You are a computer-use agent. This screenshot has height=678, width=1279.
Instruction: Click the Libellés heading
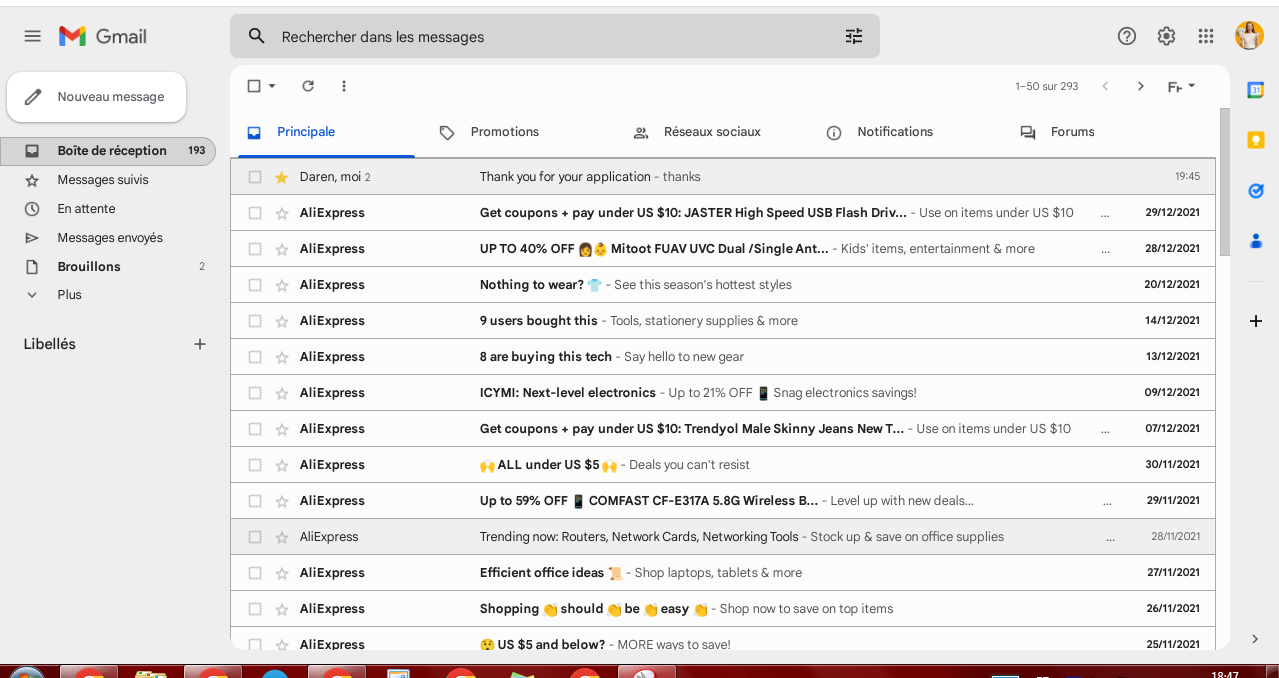click(50, 344)
